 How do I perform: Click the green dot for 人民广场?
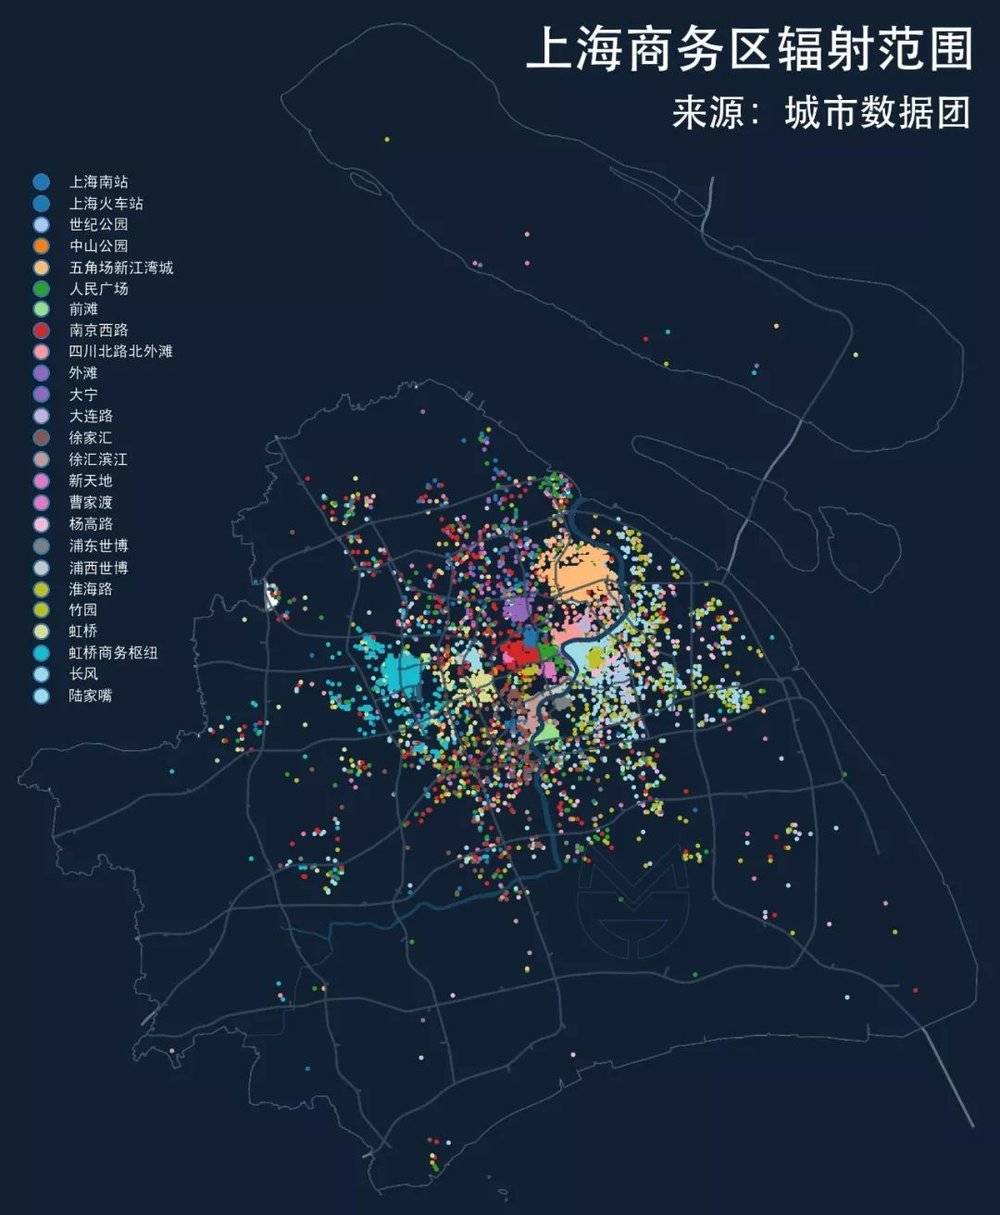click(x=41, y=289)
